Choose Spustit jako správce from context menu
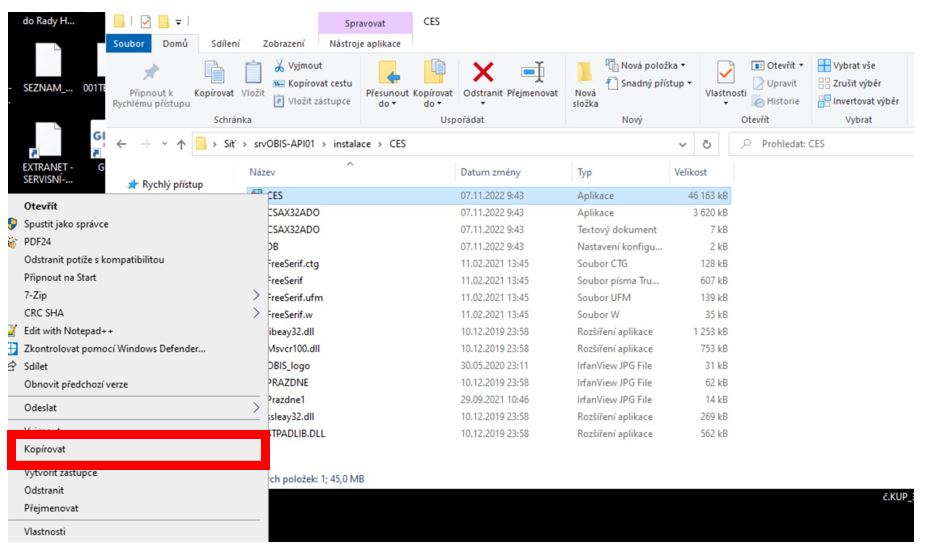This screenshot has width=928, height=558. 136,224
